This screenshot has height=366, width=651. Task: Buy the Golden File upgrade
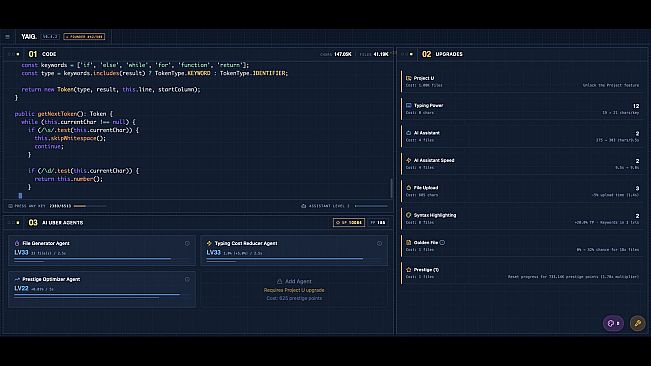[522, 246]
